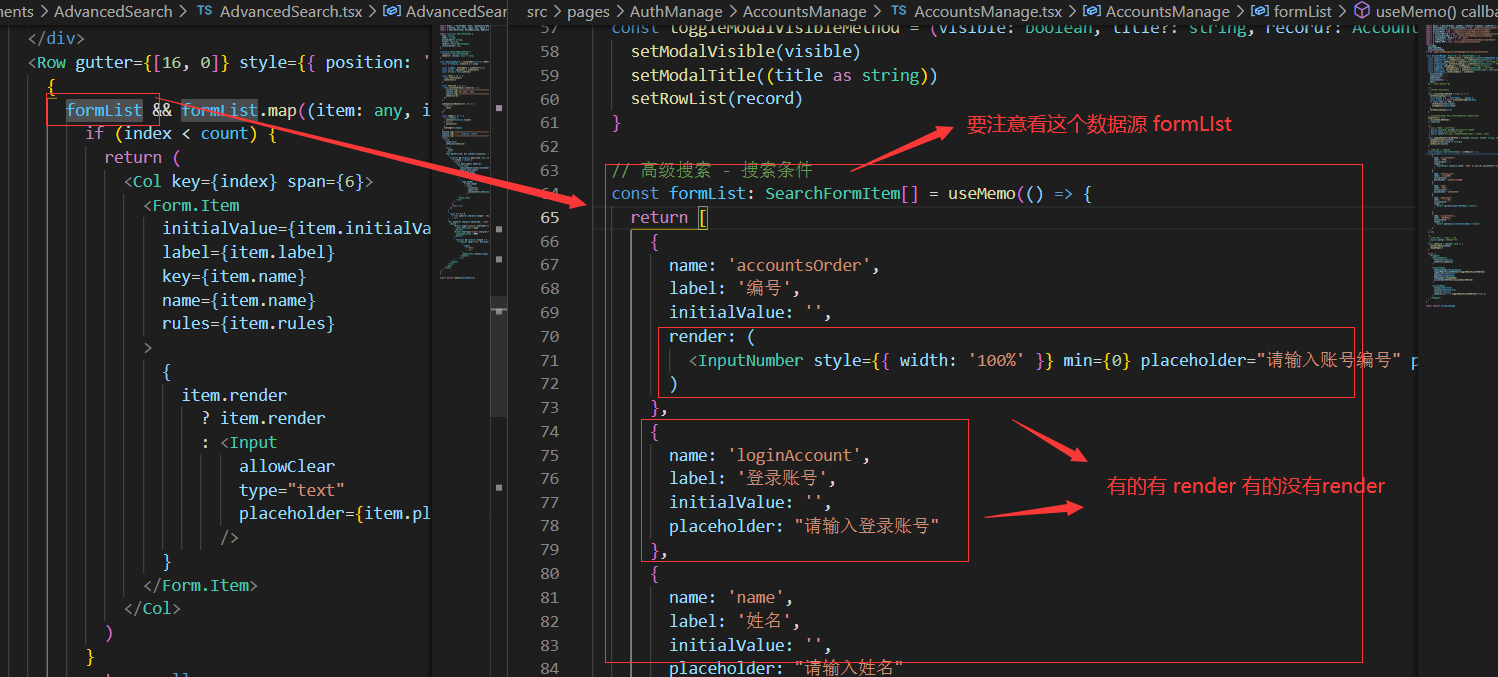The image size is (1498, 677).
Task: Click the allowClear attribute
Action: click(x=287, y=466)
